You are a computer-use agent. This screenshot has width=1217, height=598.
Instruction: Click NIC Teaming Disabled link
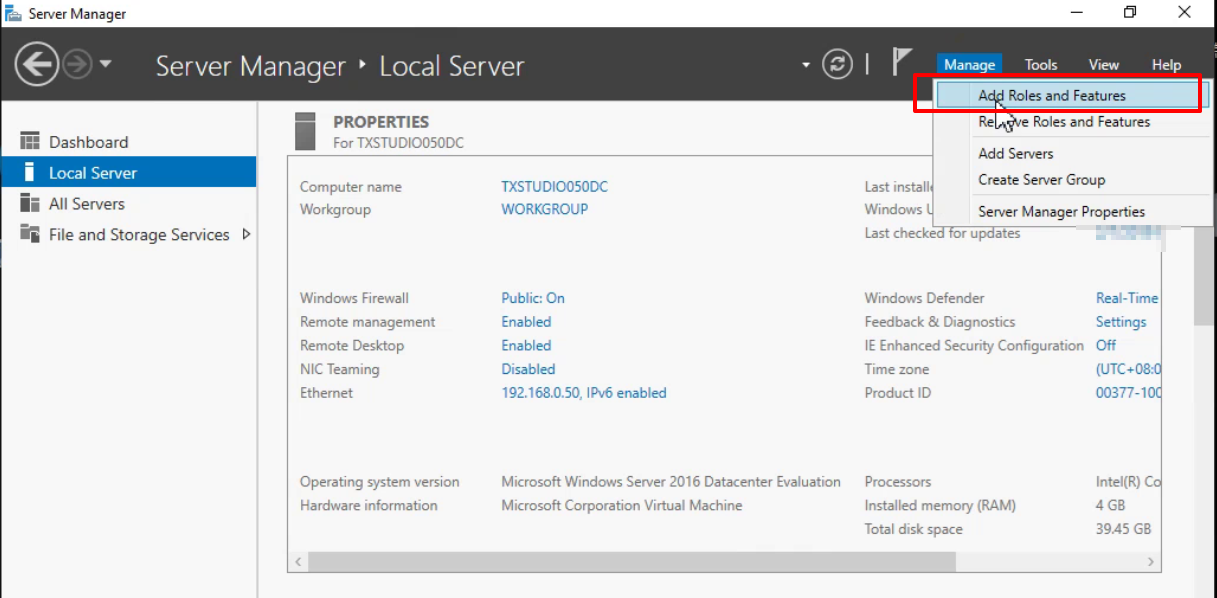tap(528, 369)
